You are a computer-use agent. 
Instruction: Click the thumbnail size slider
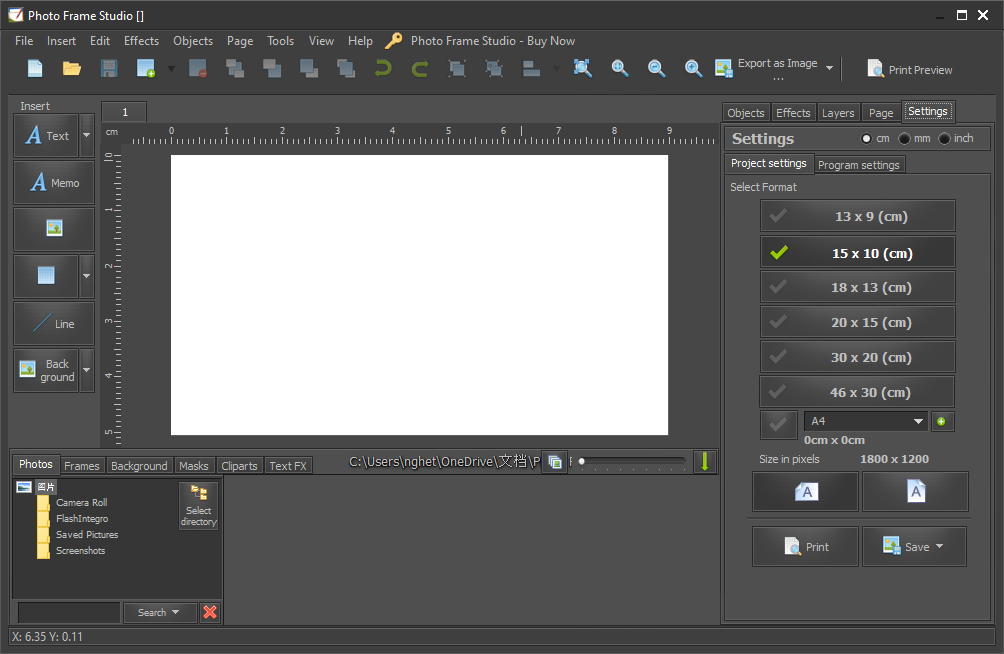tap(632, 461)
